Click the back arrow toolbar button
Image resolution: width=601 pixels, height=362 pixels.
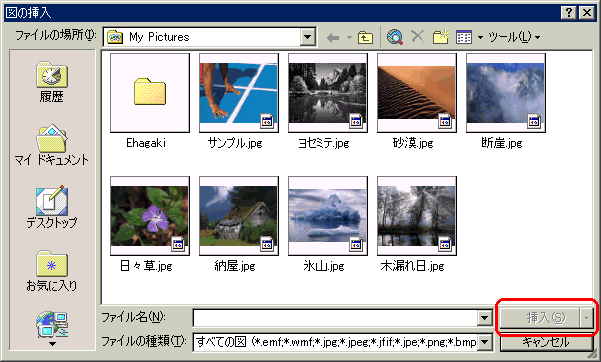click(333, 38)
